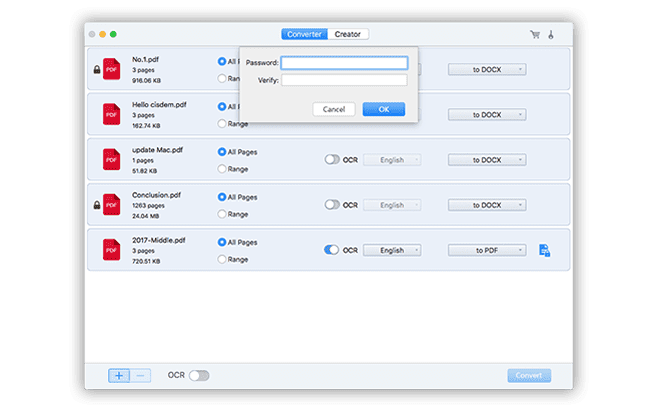This screenshot has height=412, width=658.
Task: Click the file name No.1.pdf
Action: click(145, 60)
